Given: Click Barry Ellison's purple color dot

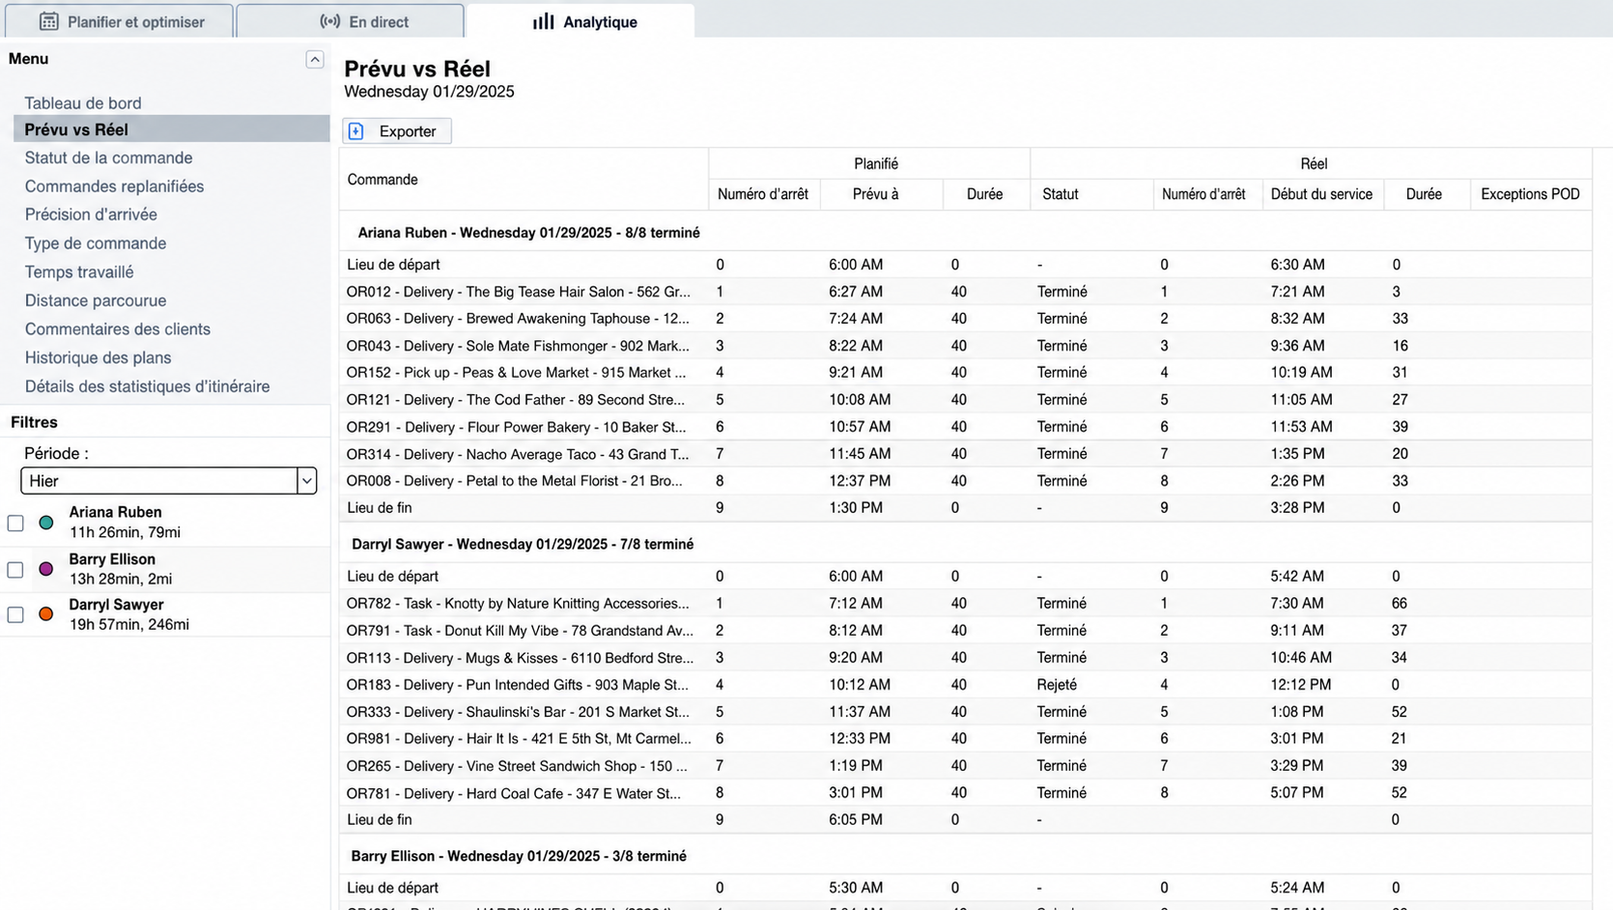Looking at the screenshot, I should [46, 569].
